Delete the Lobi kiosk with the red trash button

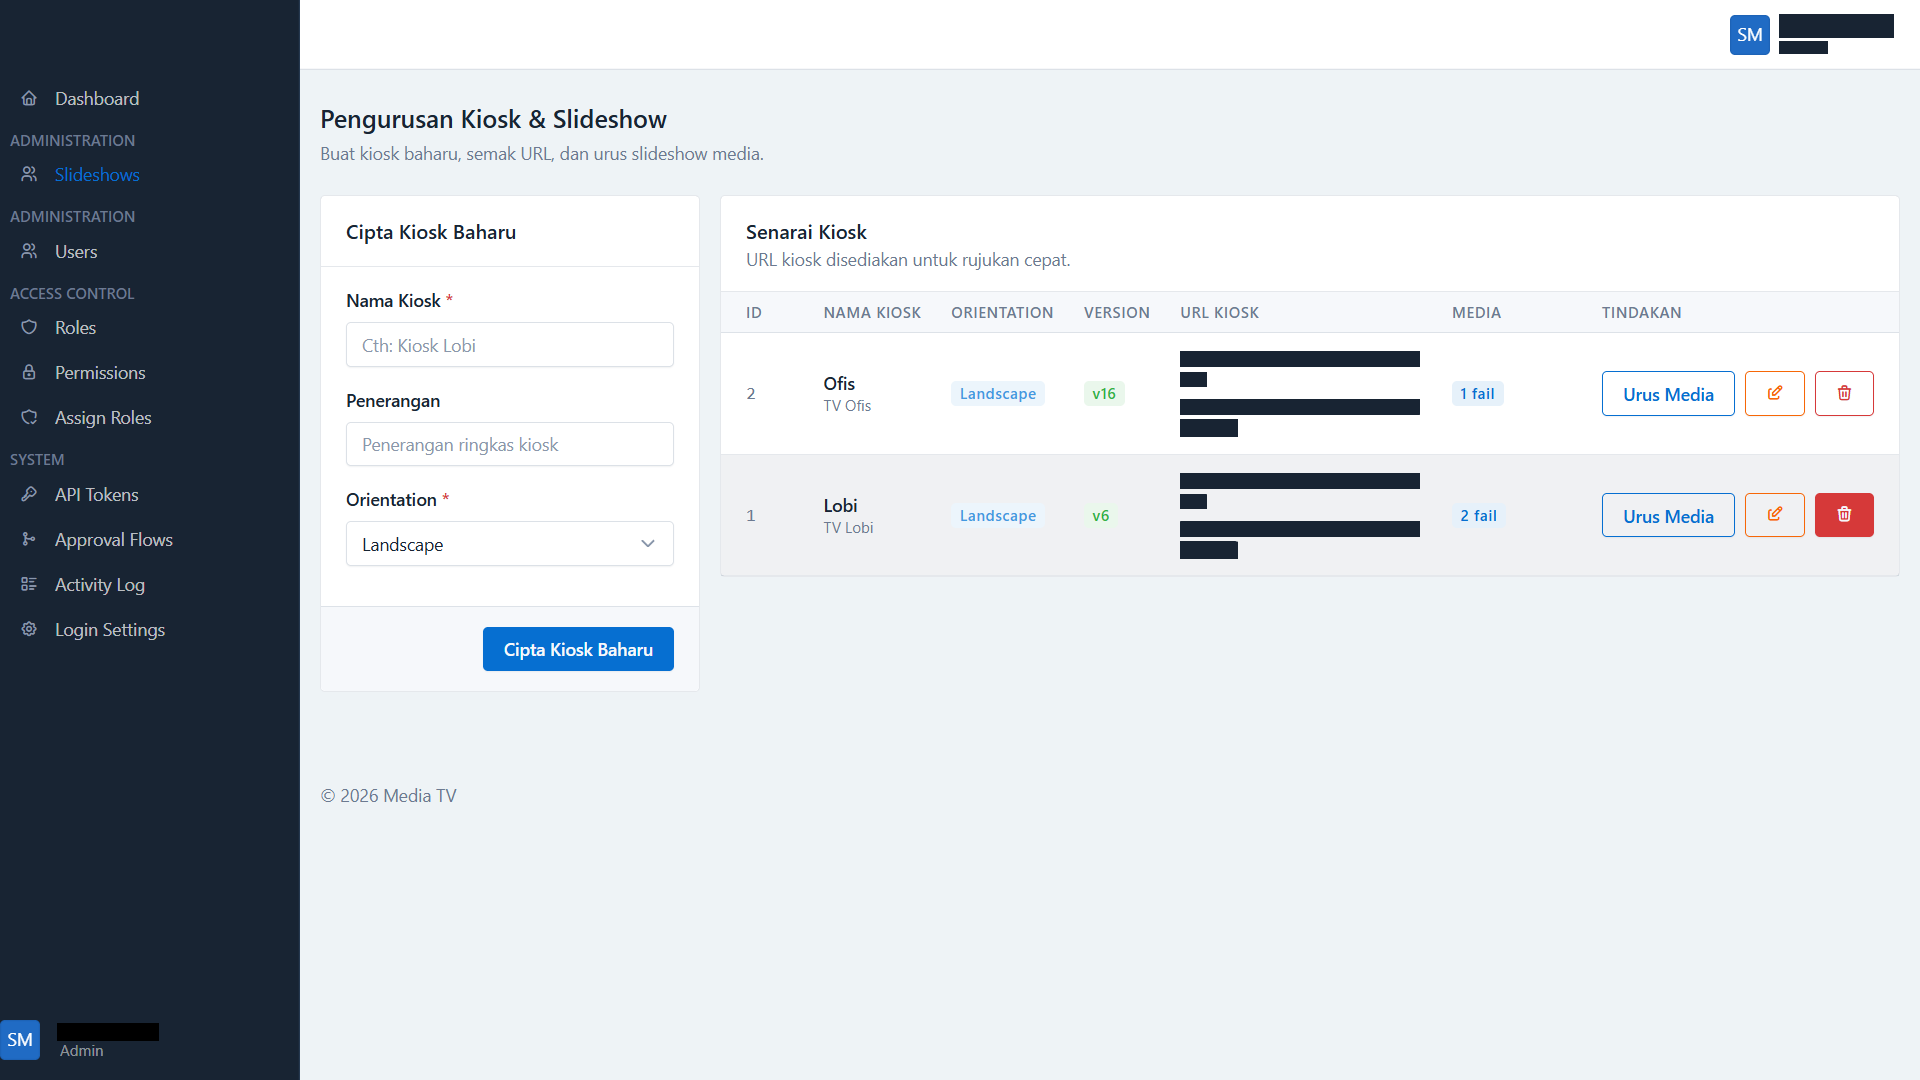tap(1844, 515)
